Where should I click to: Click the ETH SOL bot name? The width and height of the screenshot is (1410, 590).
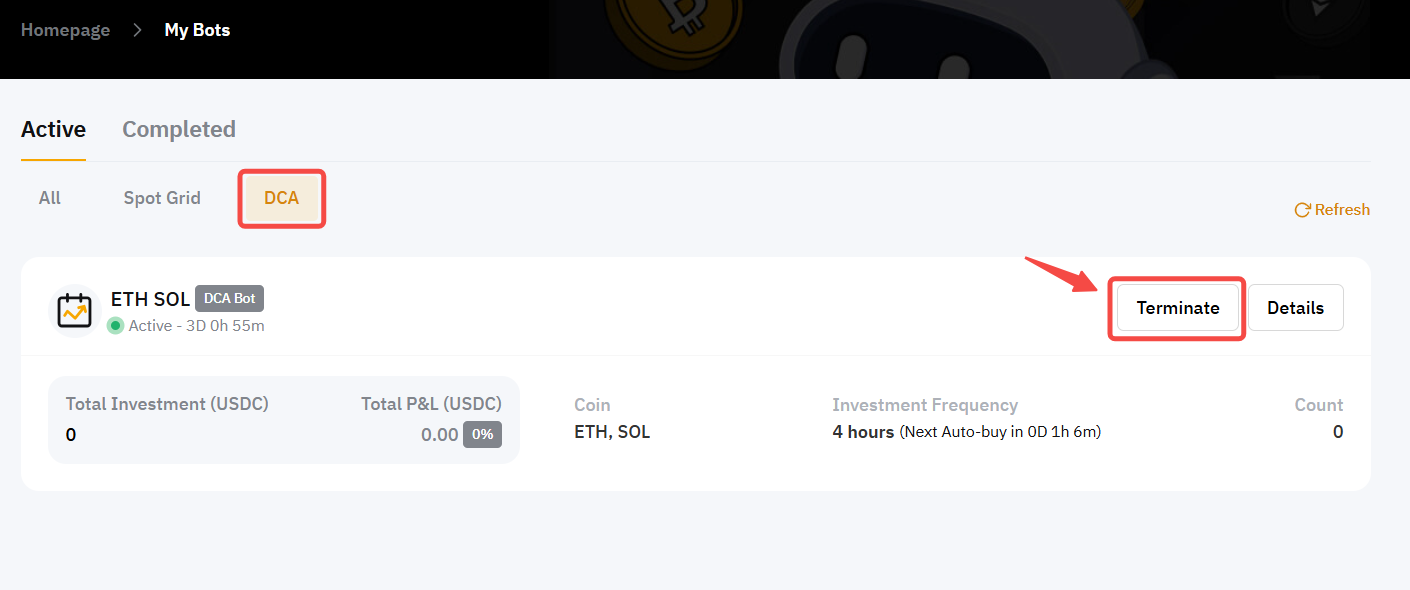pyautogui.click(x=150, y=299)
